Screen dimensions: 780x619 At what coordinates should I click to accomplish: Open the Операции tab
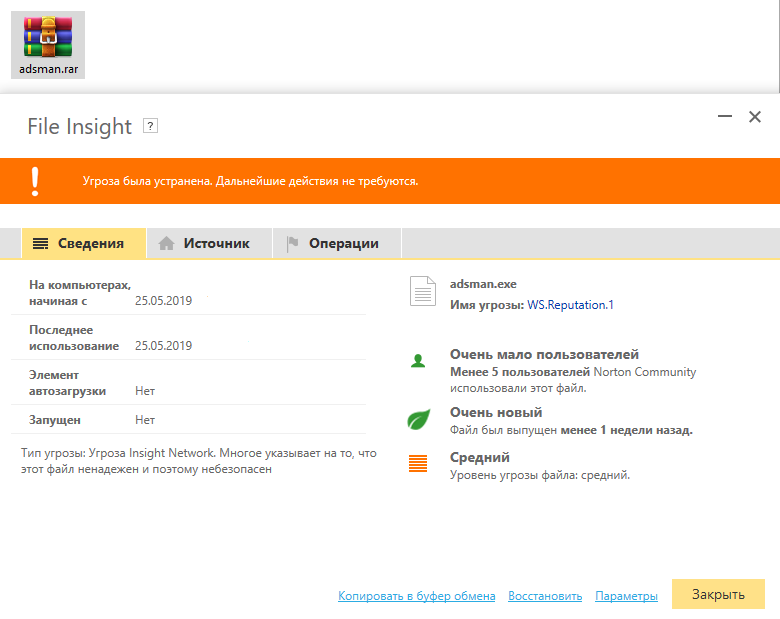(x=337, y=243)
